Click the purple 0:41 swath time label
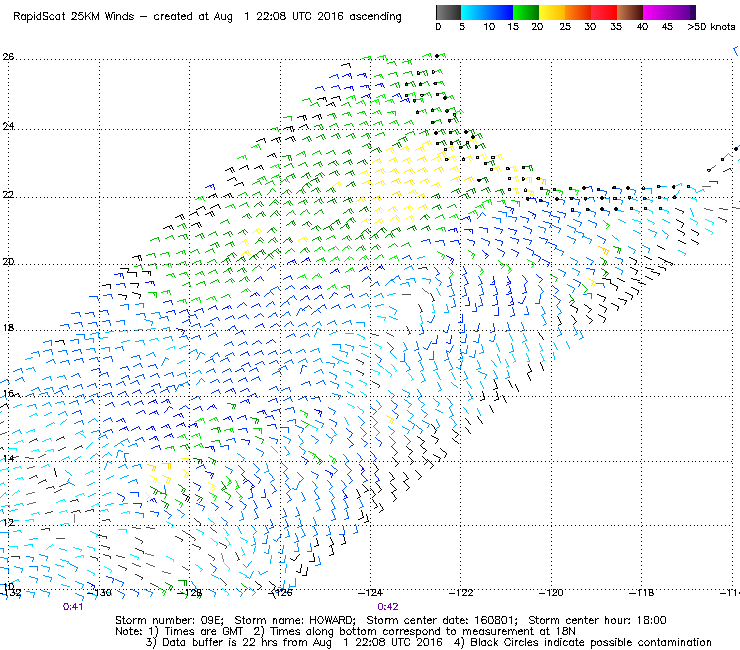 click(x=73, y=607)
